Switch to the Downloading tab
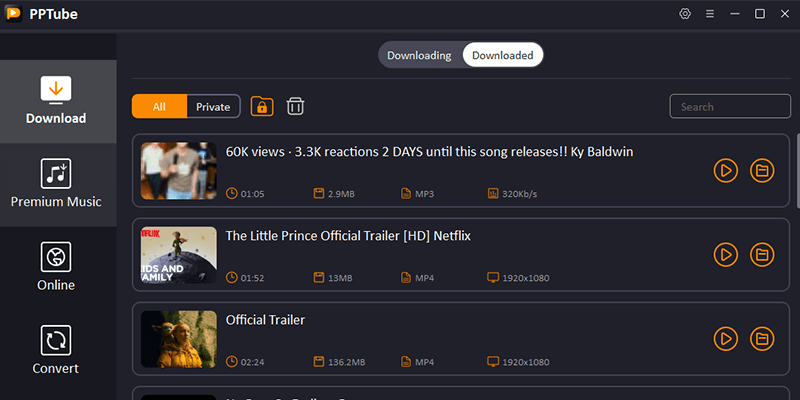800x400 pixels. tap(419, 55)
